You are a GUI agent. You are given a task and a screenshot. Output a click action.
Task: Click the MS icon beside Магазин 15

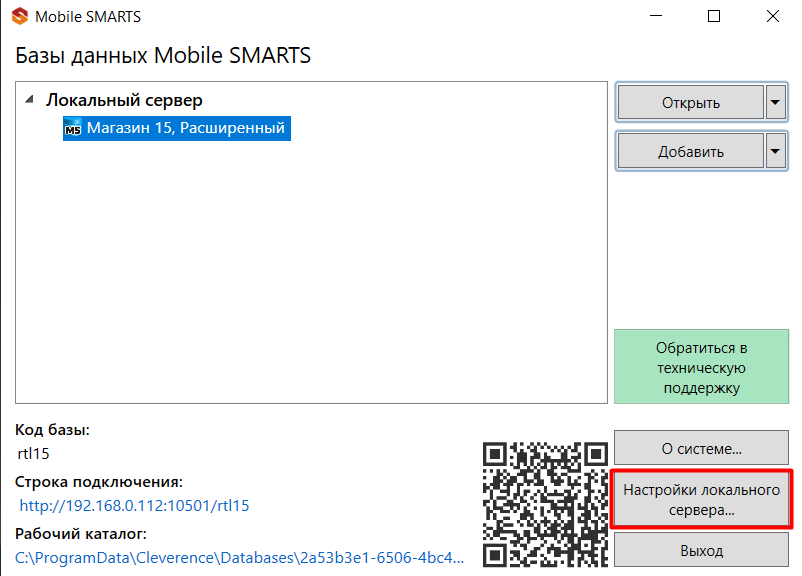[73, 128]
